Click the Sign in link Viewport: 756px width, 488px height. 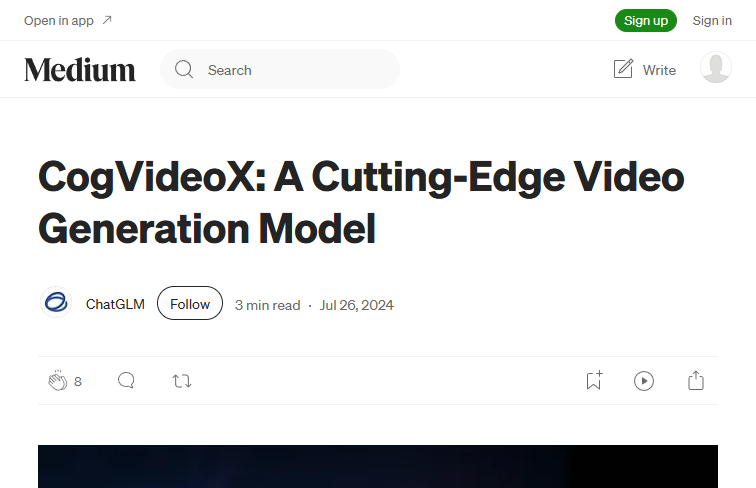tap(712, 21)
